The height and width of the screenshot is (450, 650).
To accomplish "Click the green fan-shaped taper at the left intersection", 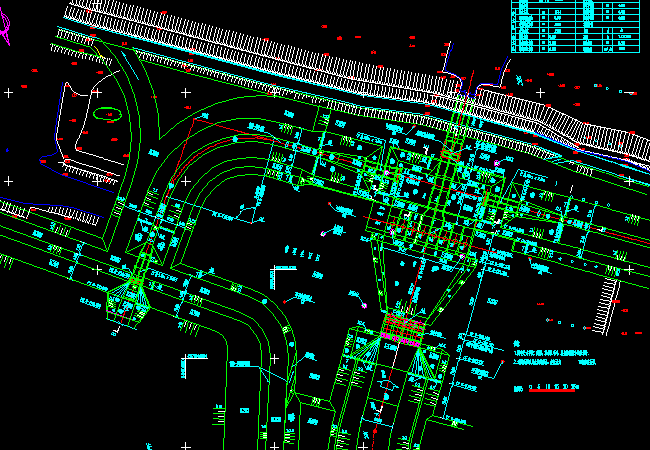I will pos(129,300).
